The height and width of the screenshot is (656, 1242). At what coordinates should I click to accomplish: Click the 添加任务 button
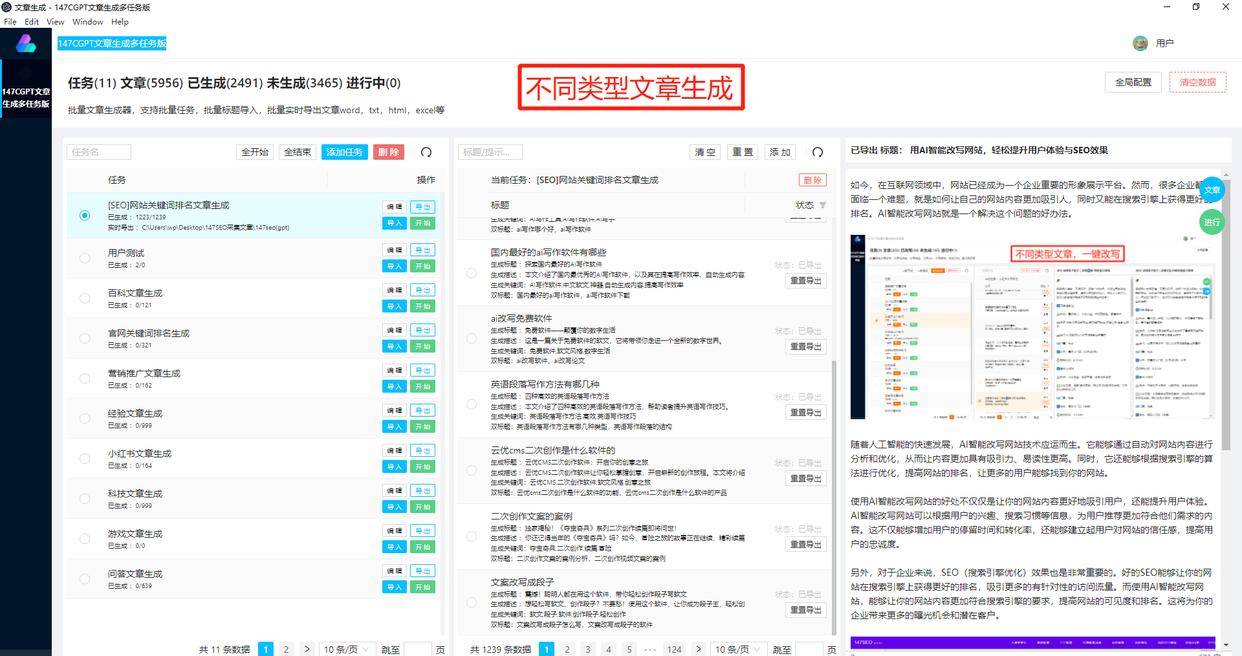pos(345,152)
